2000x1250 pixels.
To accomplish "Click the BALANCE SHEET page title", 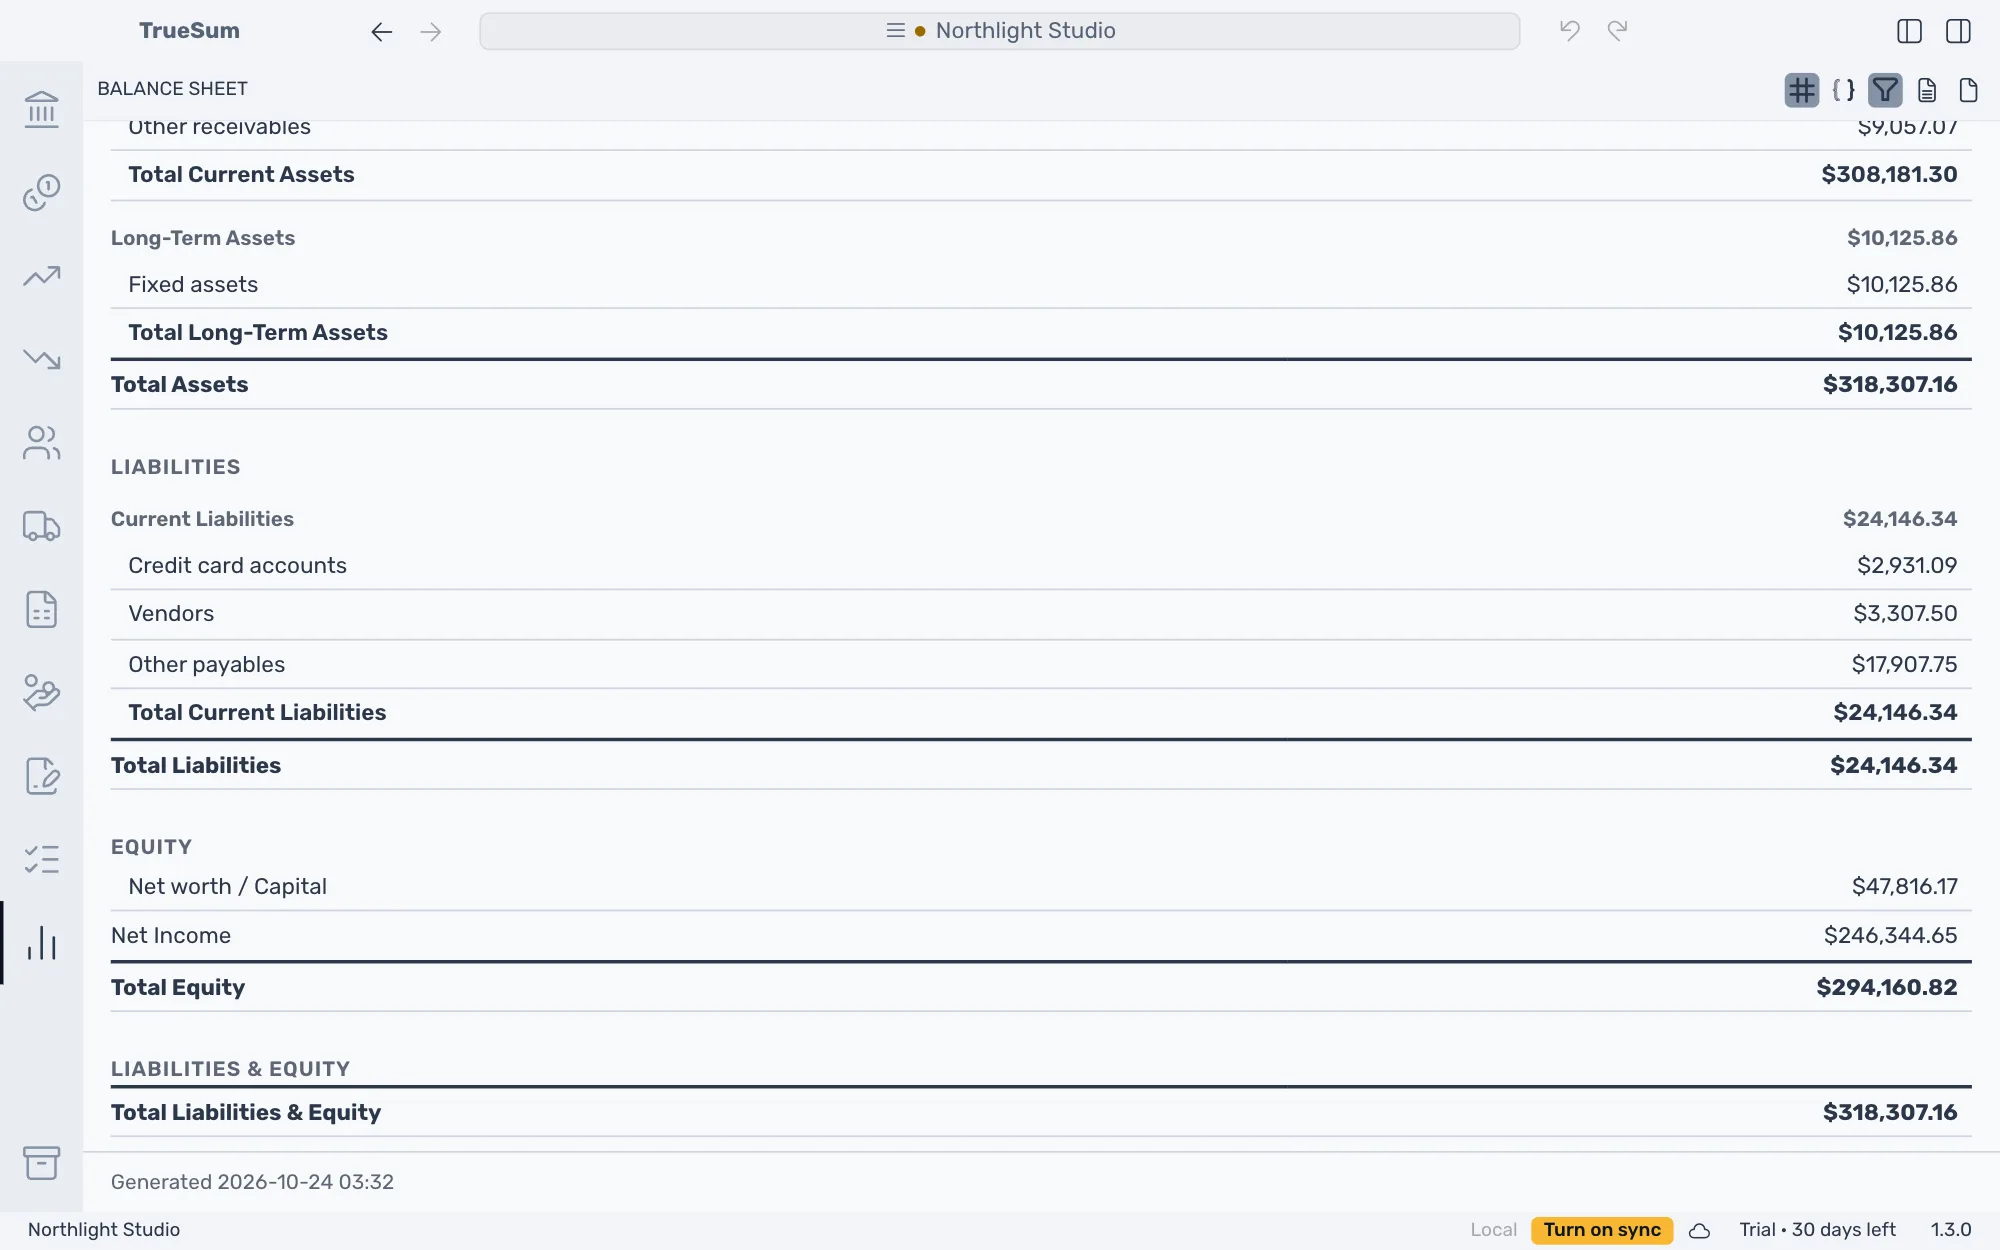I will 172,89.
